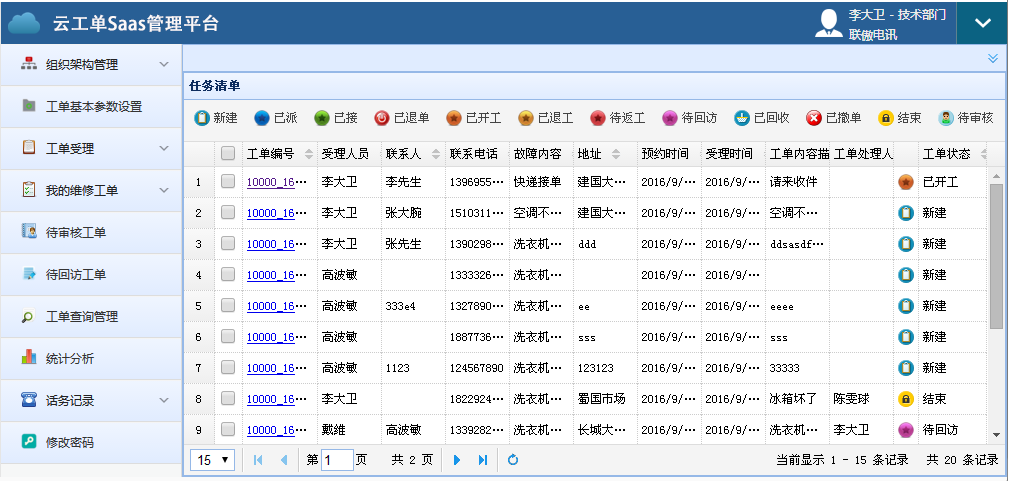This screenshot has height=481, width=1009.
Task: Filter by 待回访 using its toolbar icon
Action: [x=670, y=118]
